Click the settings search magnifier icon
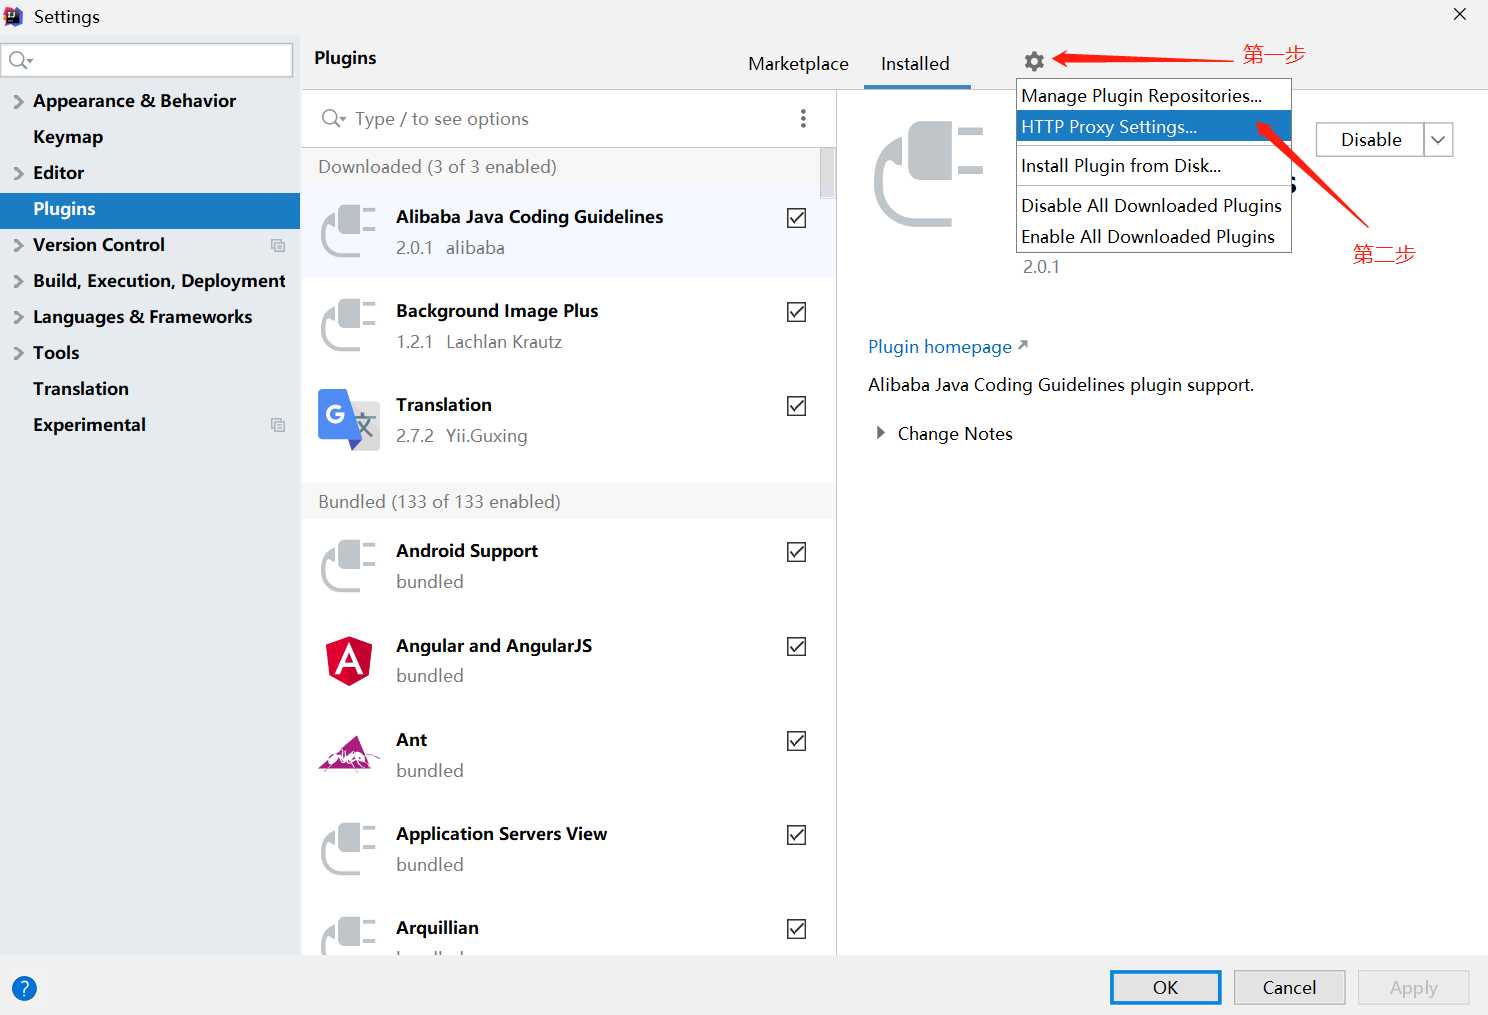 pos(20,60)
